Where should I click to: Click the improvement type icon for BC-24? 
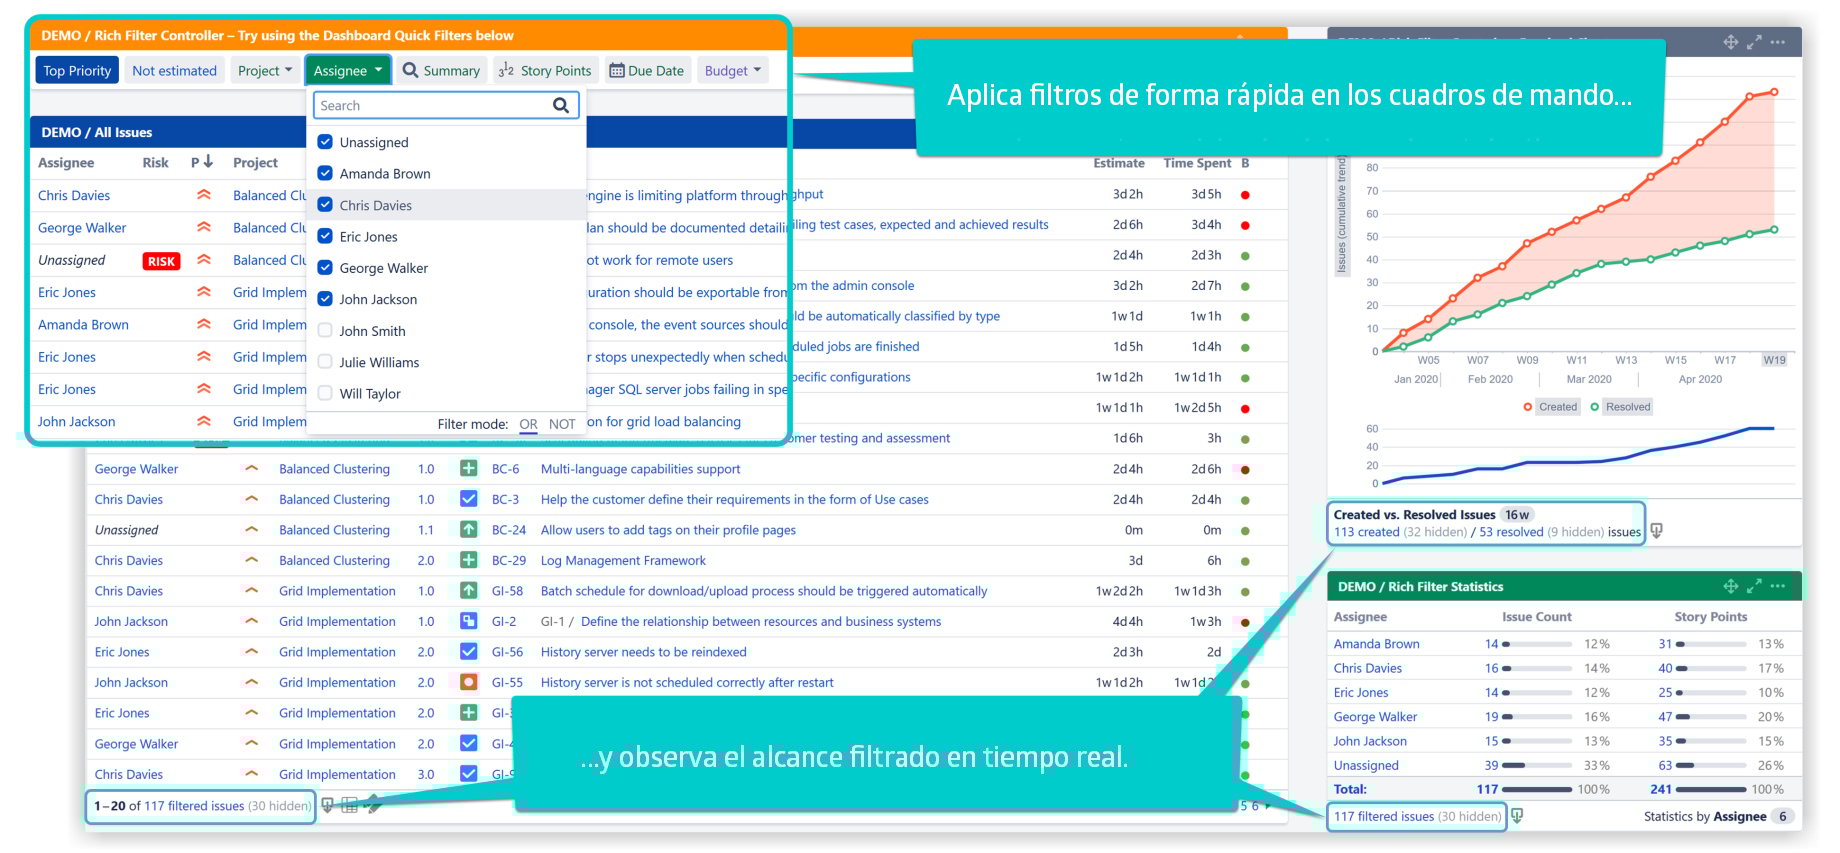[x=468, y=529]
